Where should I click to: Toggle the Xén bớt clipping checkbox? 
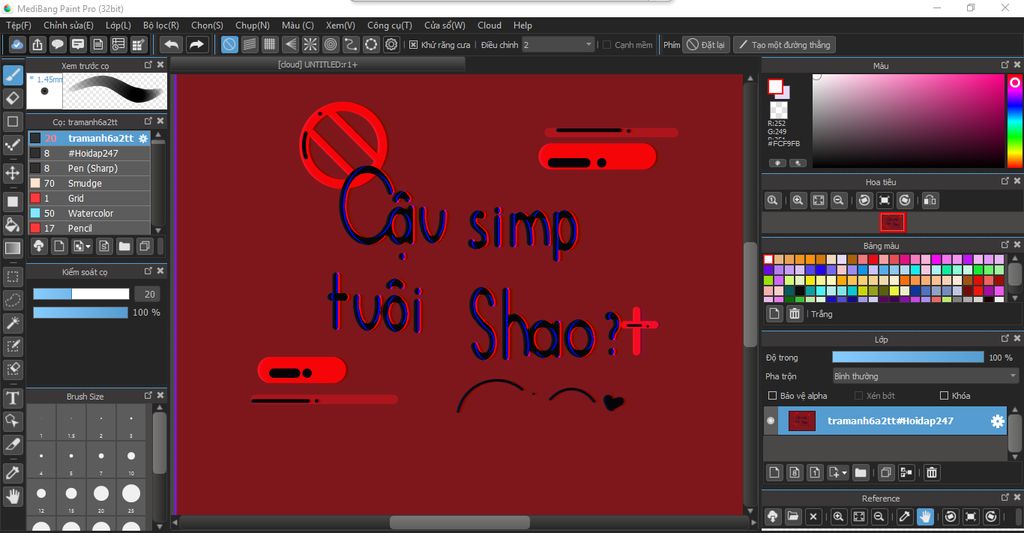[859, 396]
